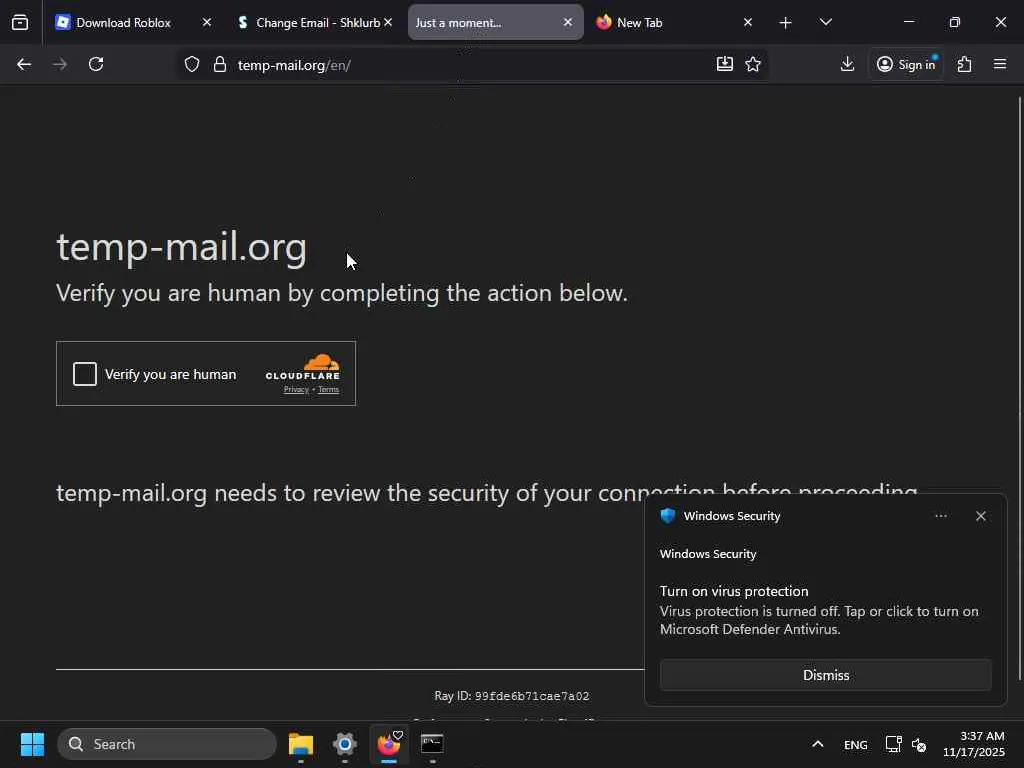Go back one page
The width and height of the screenshot is (1024, 768).
[x=24, y=64]
